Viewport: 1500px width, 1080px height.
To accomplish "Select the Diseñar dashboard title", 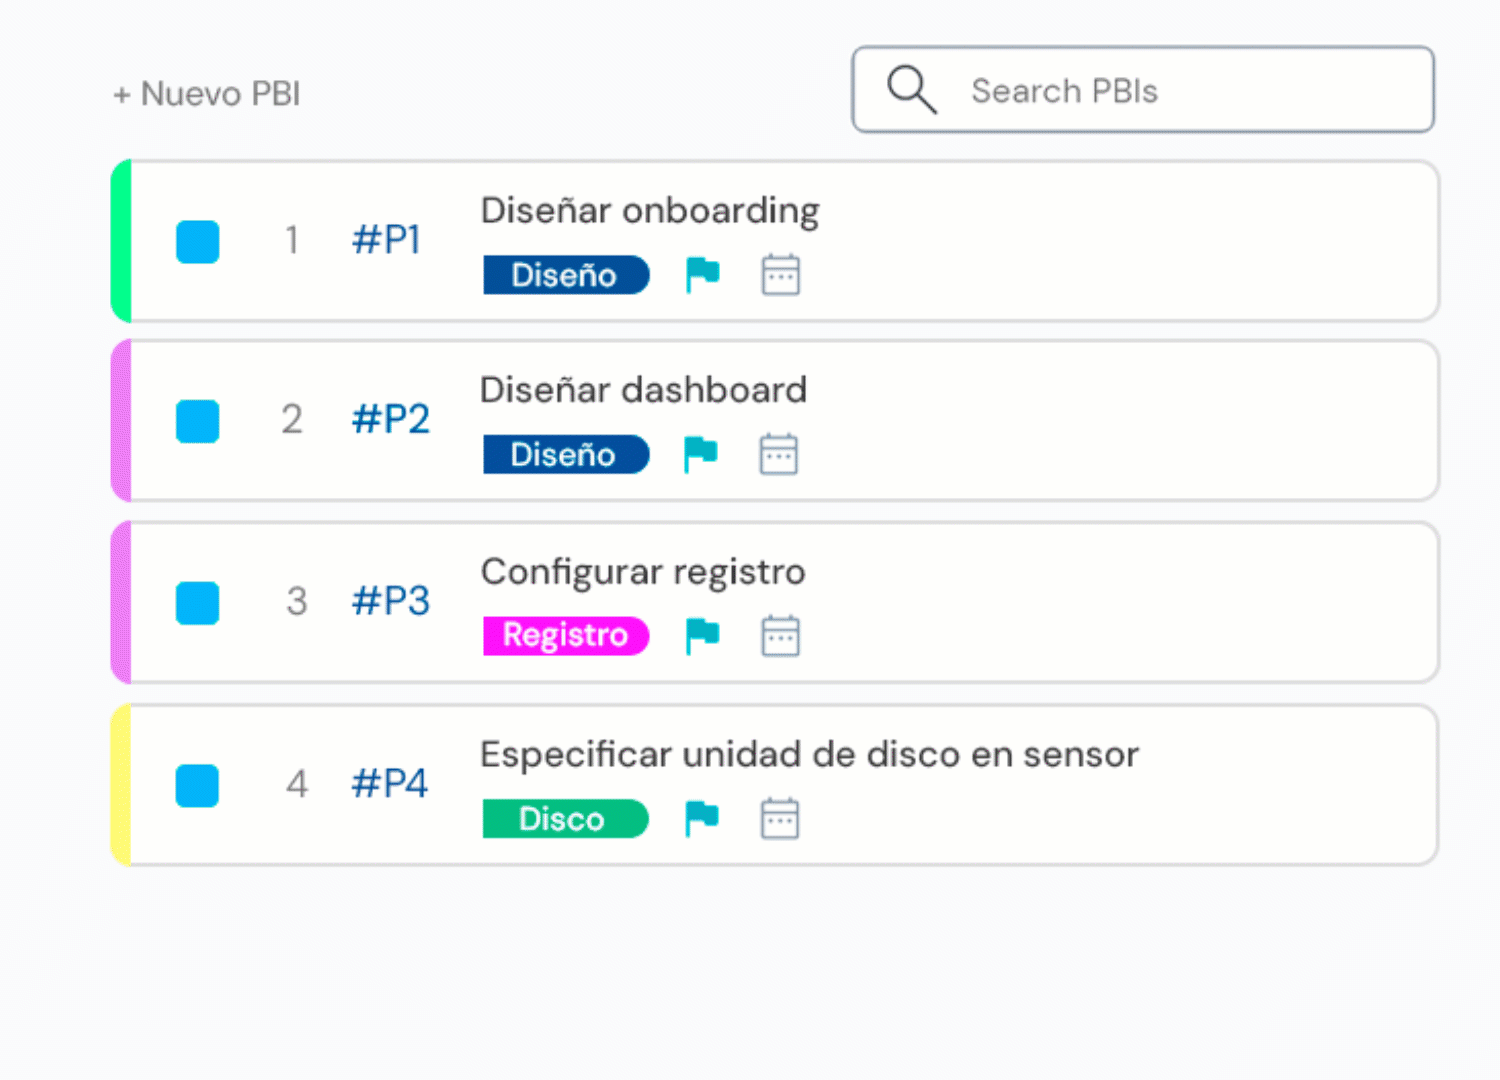I will [643, 390].
